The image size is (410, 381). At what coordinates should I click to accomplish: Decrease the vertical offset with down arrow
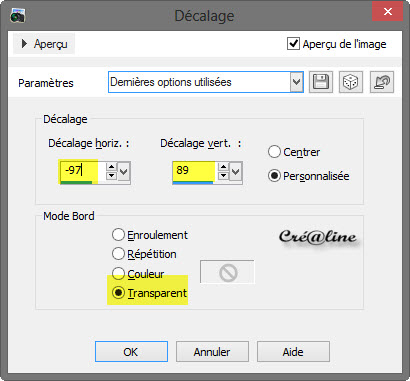click(x=224, y=176)
